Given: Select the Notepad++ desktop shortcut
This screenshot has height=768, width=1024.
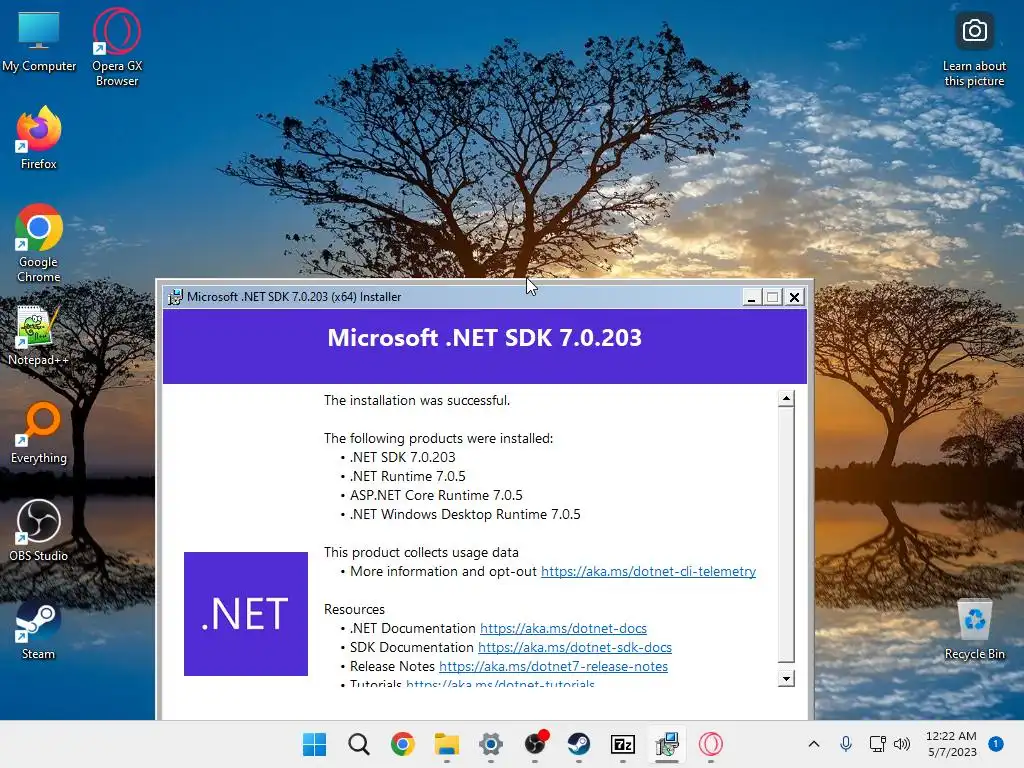Looking at the screenshot, I should (x=39, y=335).
